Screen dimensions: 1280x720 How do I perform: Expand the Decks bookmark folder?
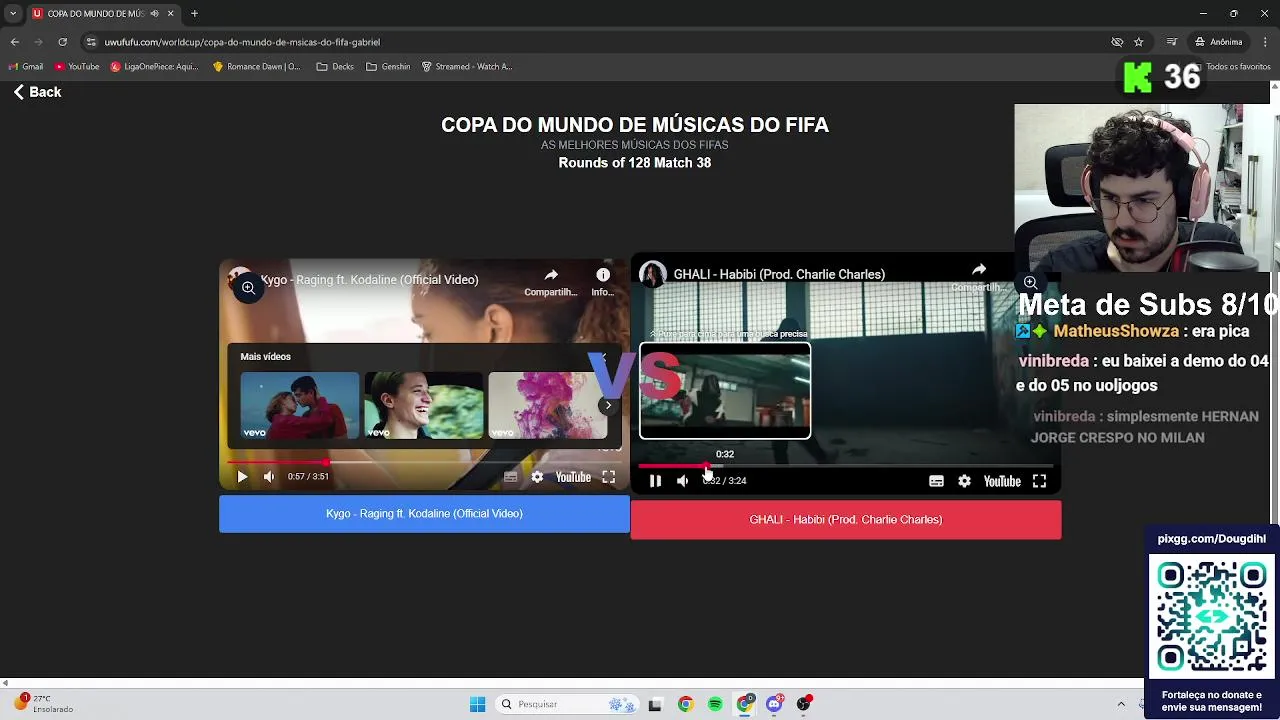335,67
